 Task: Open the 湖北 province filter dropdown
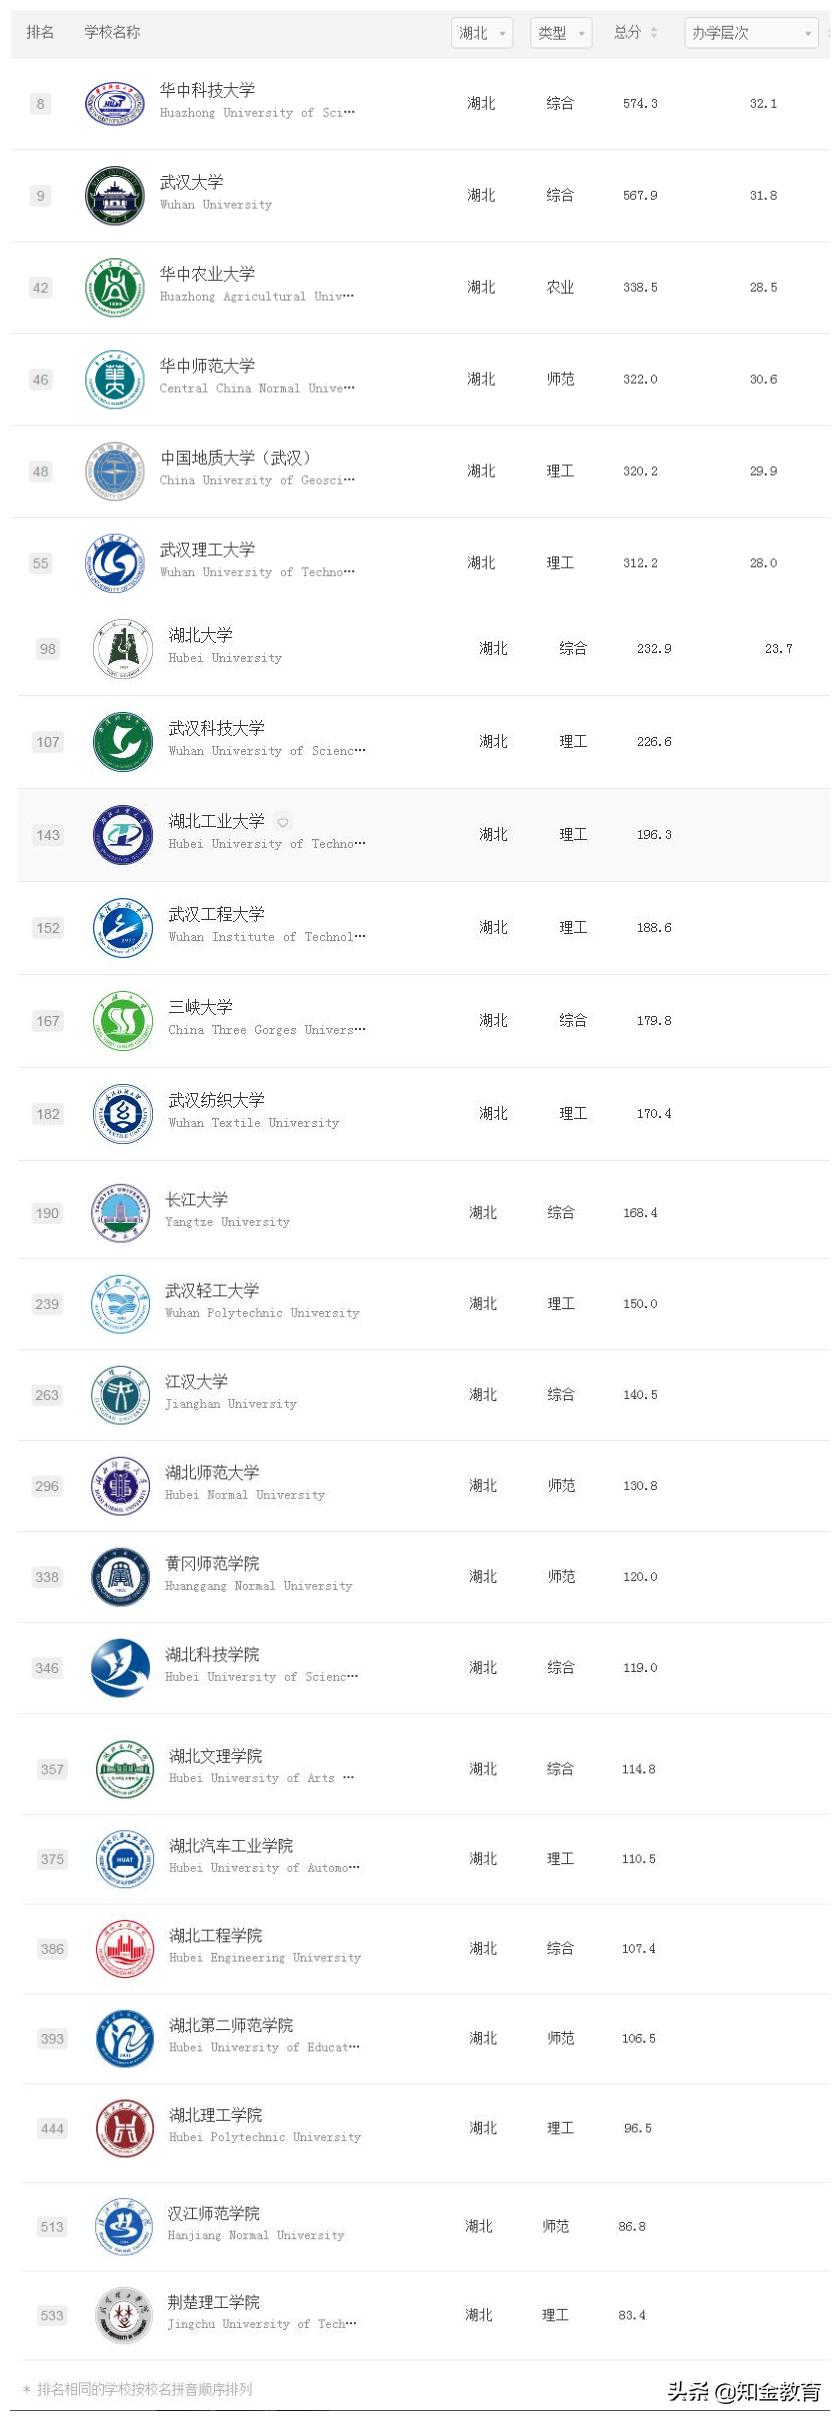(482, 33)
